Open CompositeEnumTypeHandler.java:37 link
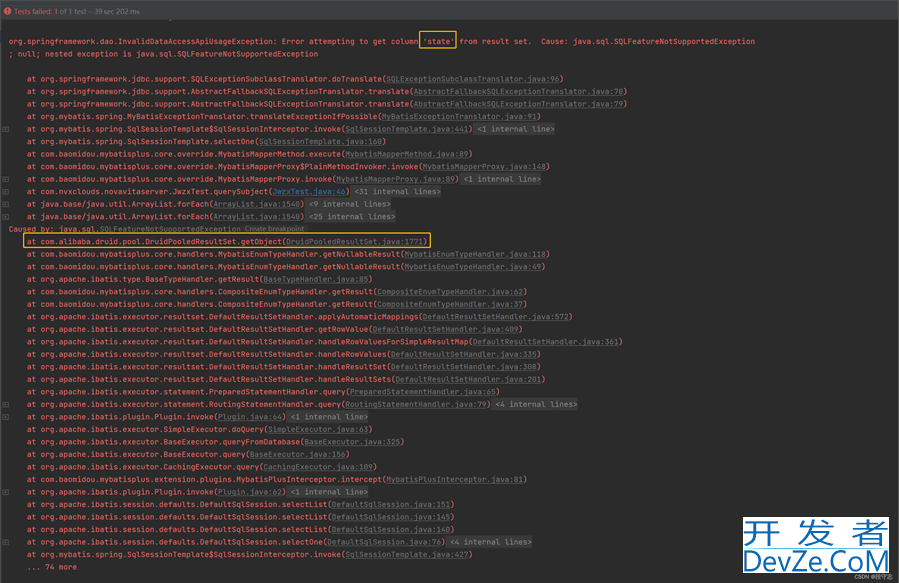Viewport: 899px width, 583px height. [450, 304]
